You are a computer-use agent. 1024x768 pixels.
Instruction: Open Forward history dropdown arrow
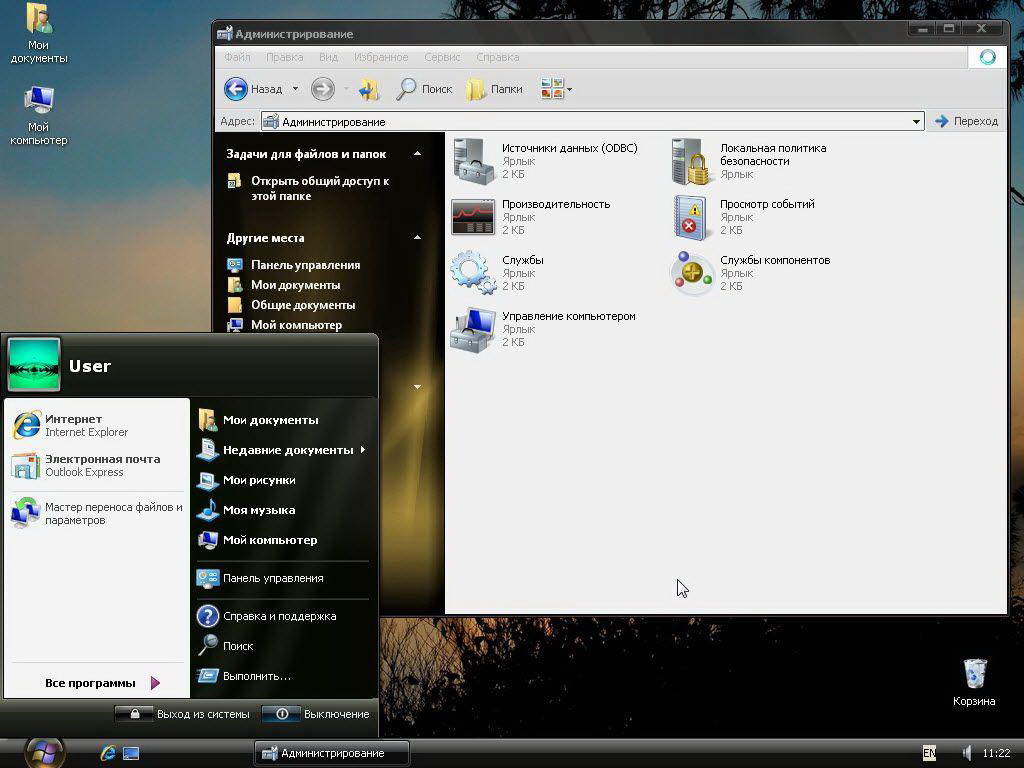click(345, 89)
